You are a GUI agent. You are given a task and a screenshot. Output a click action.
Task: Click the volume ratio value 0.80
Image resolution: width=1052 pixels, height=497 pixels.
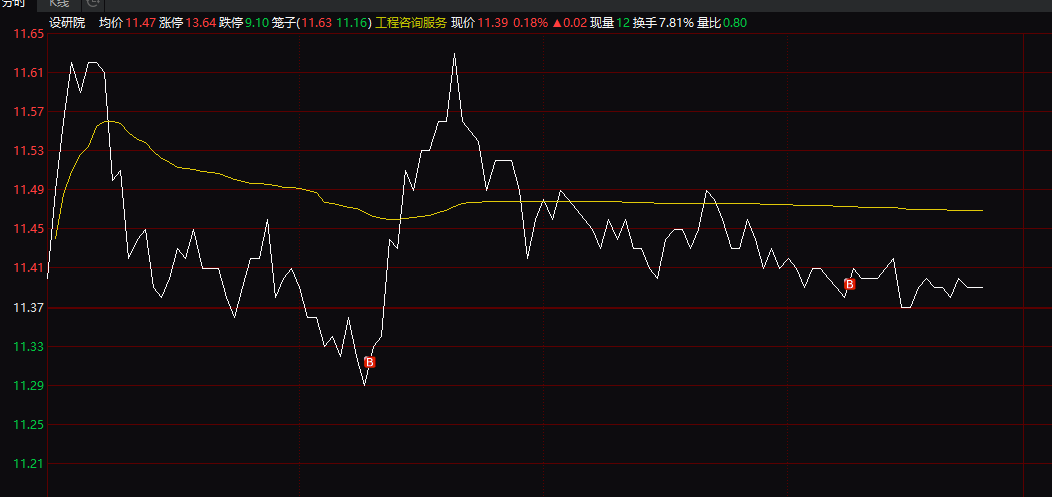pos(735,23)
